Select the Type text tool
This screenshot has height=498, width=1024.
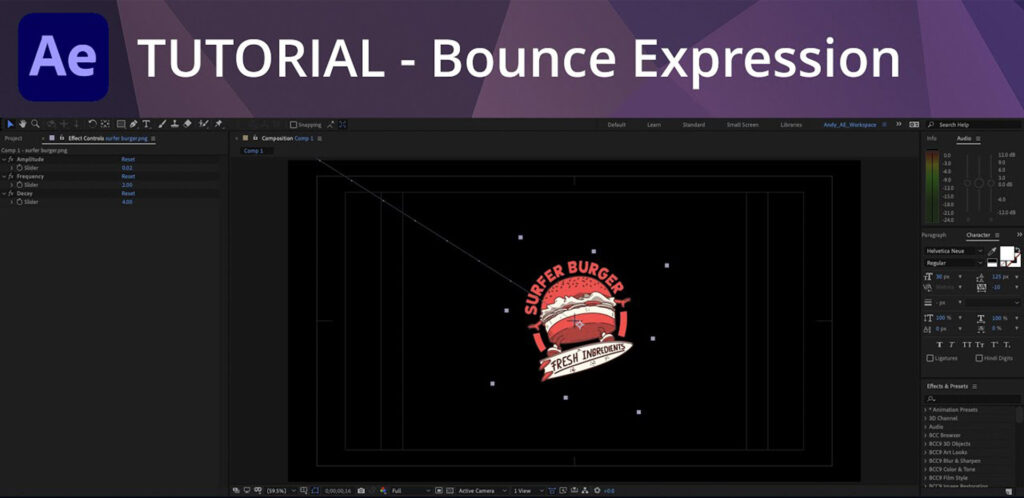click(x=146, y=124)
